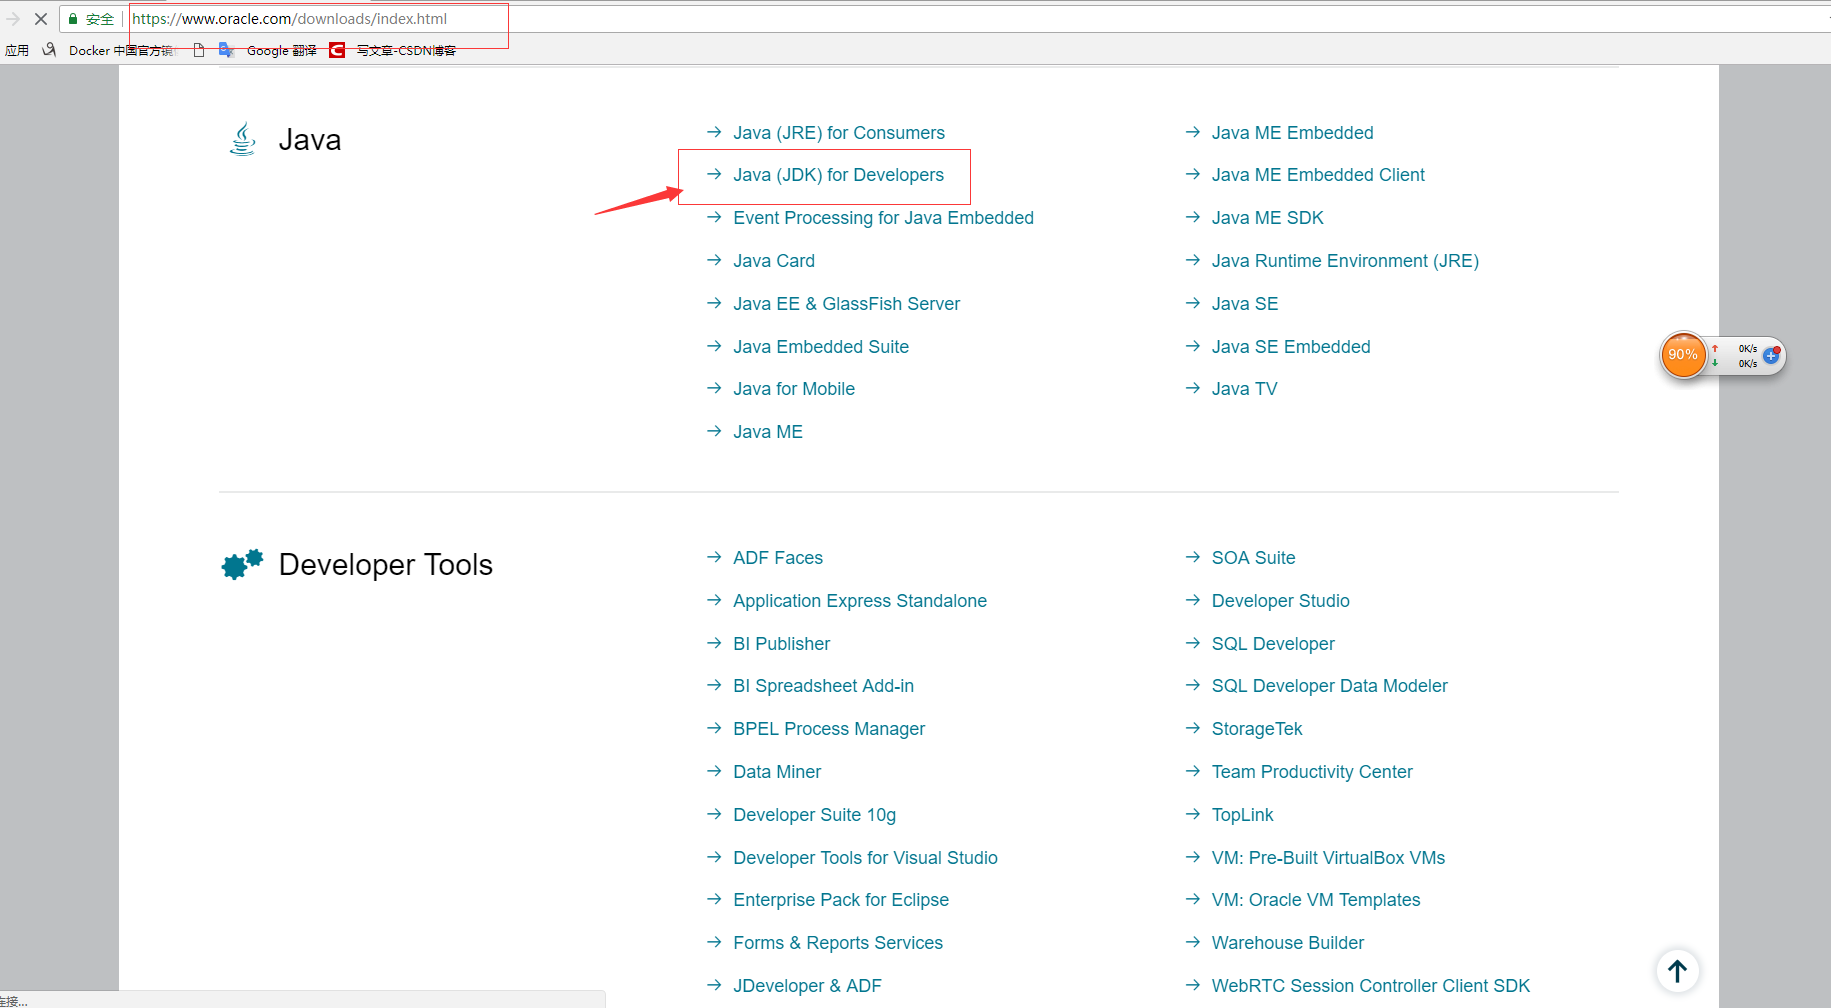
Task: Open the ADF Faces link
Action: coord(778,558)
